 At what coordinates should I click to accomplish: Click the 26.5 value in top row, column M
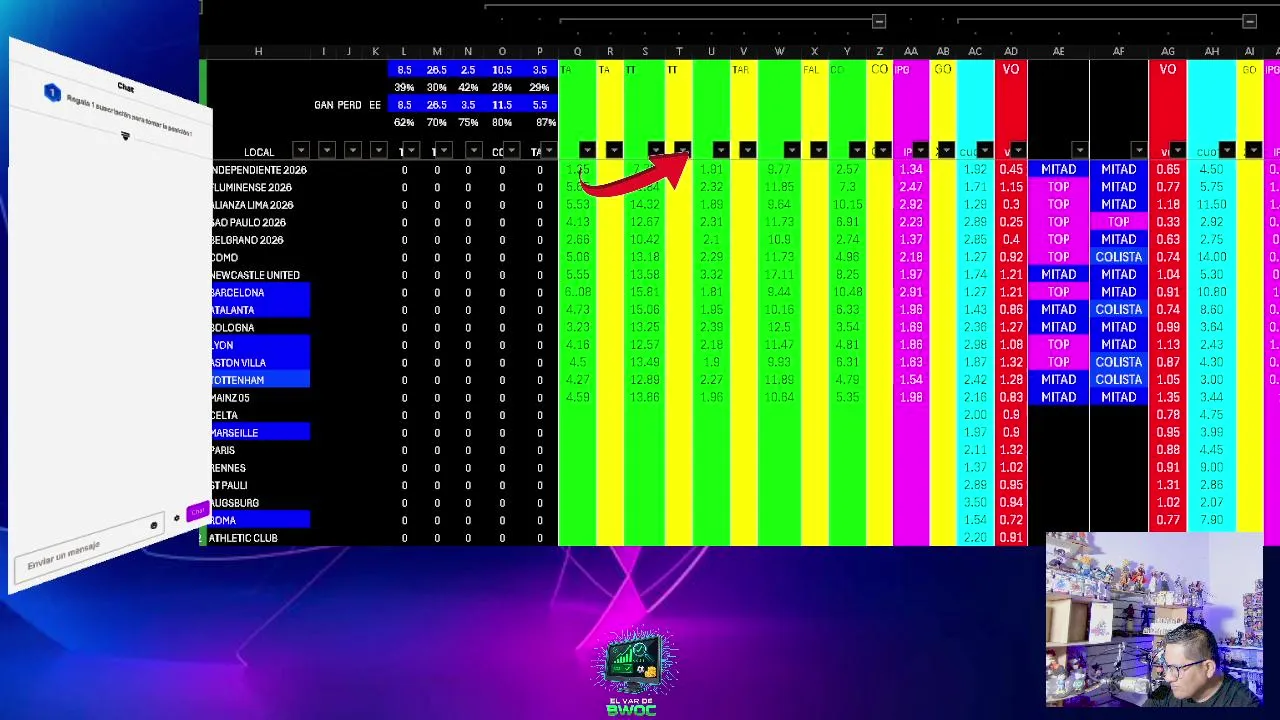point(437,70)
